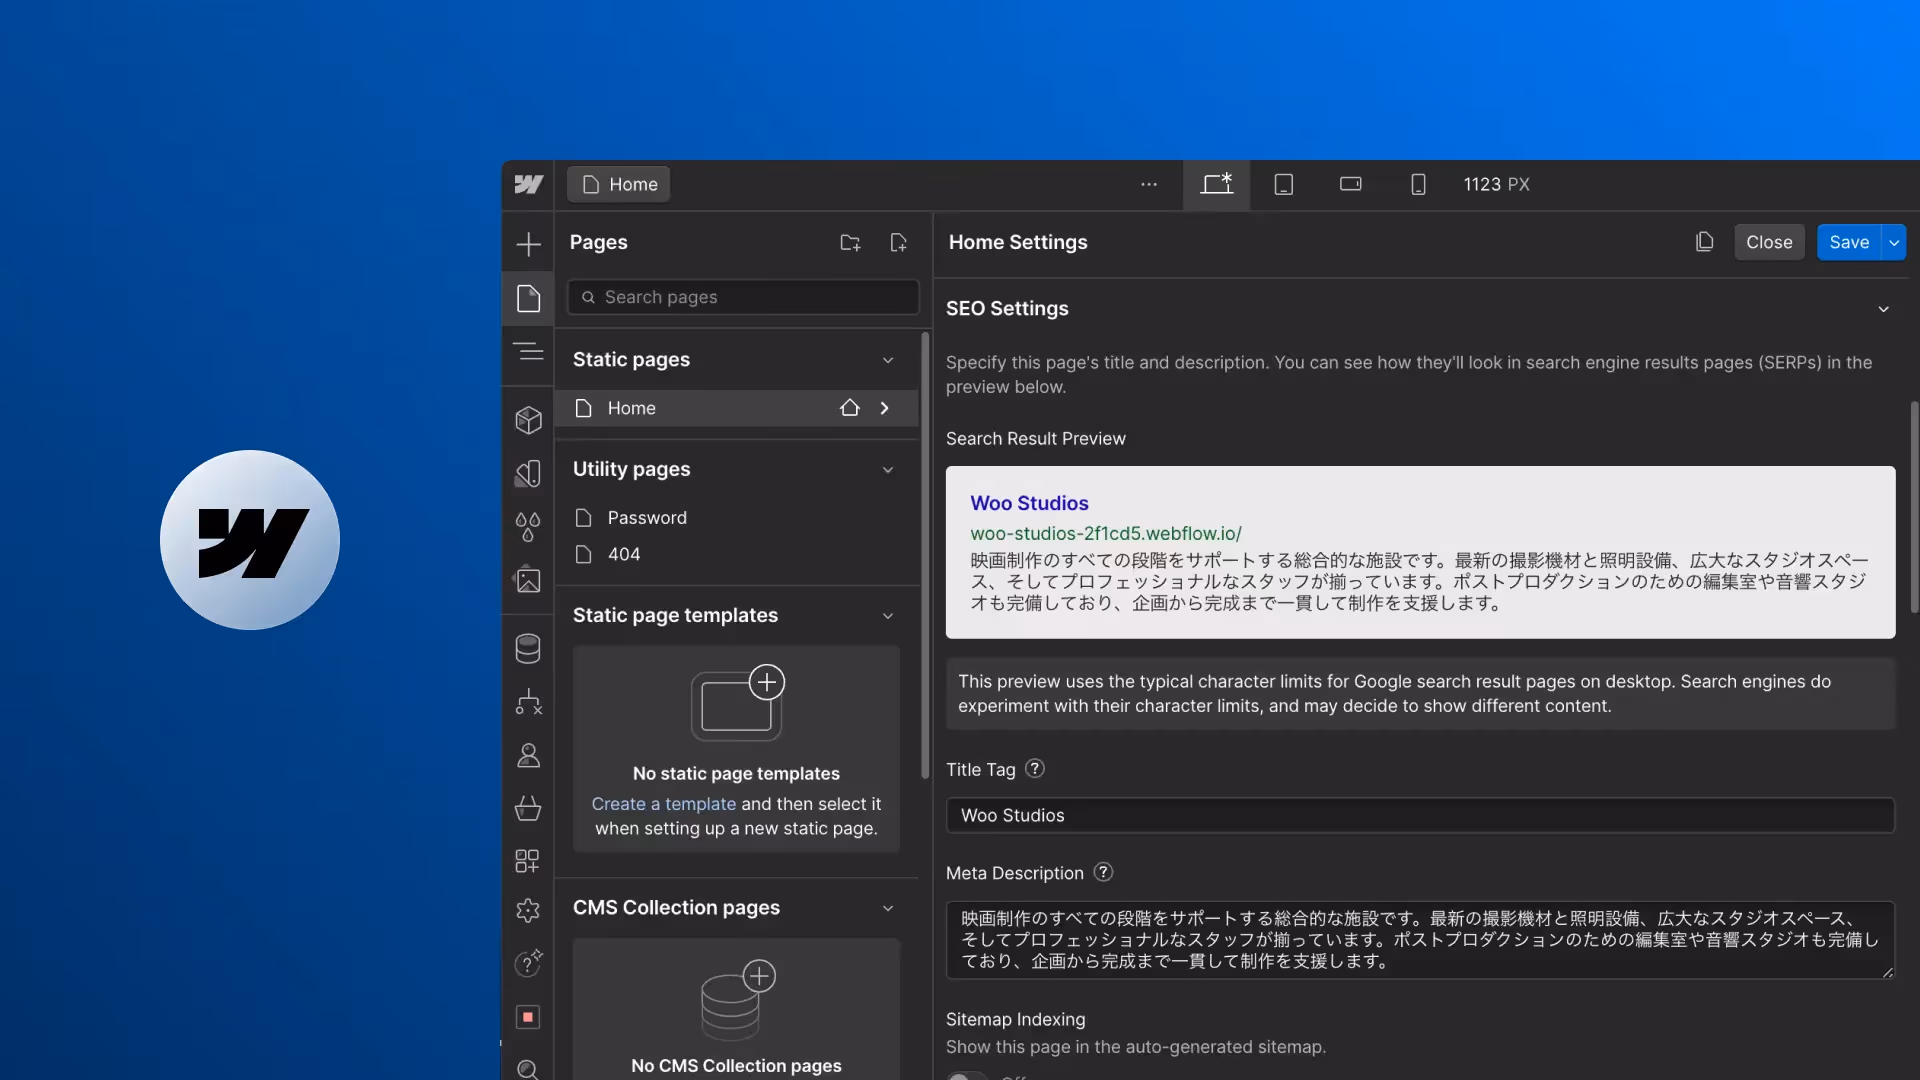This screenshot has height=1080, width=1920.
Task: Open the Components cube icon
Action: click(528, 420)
